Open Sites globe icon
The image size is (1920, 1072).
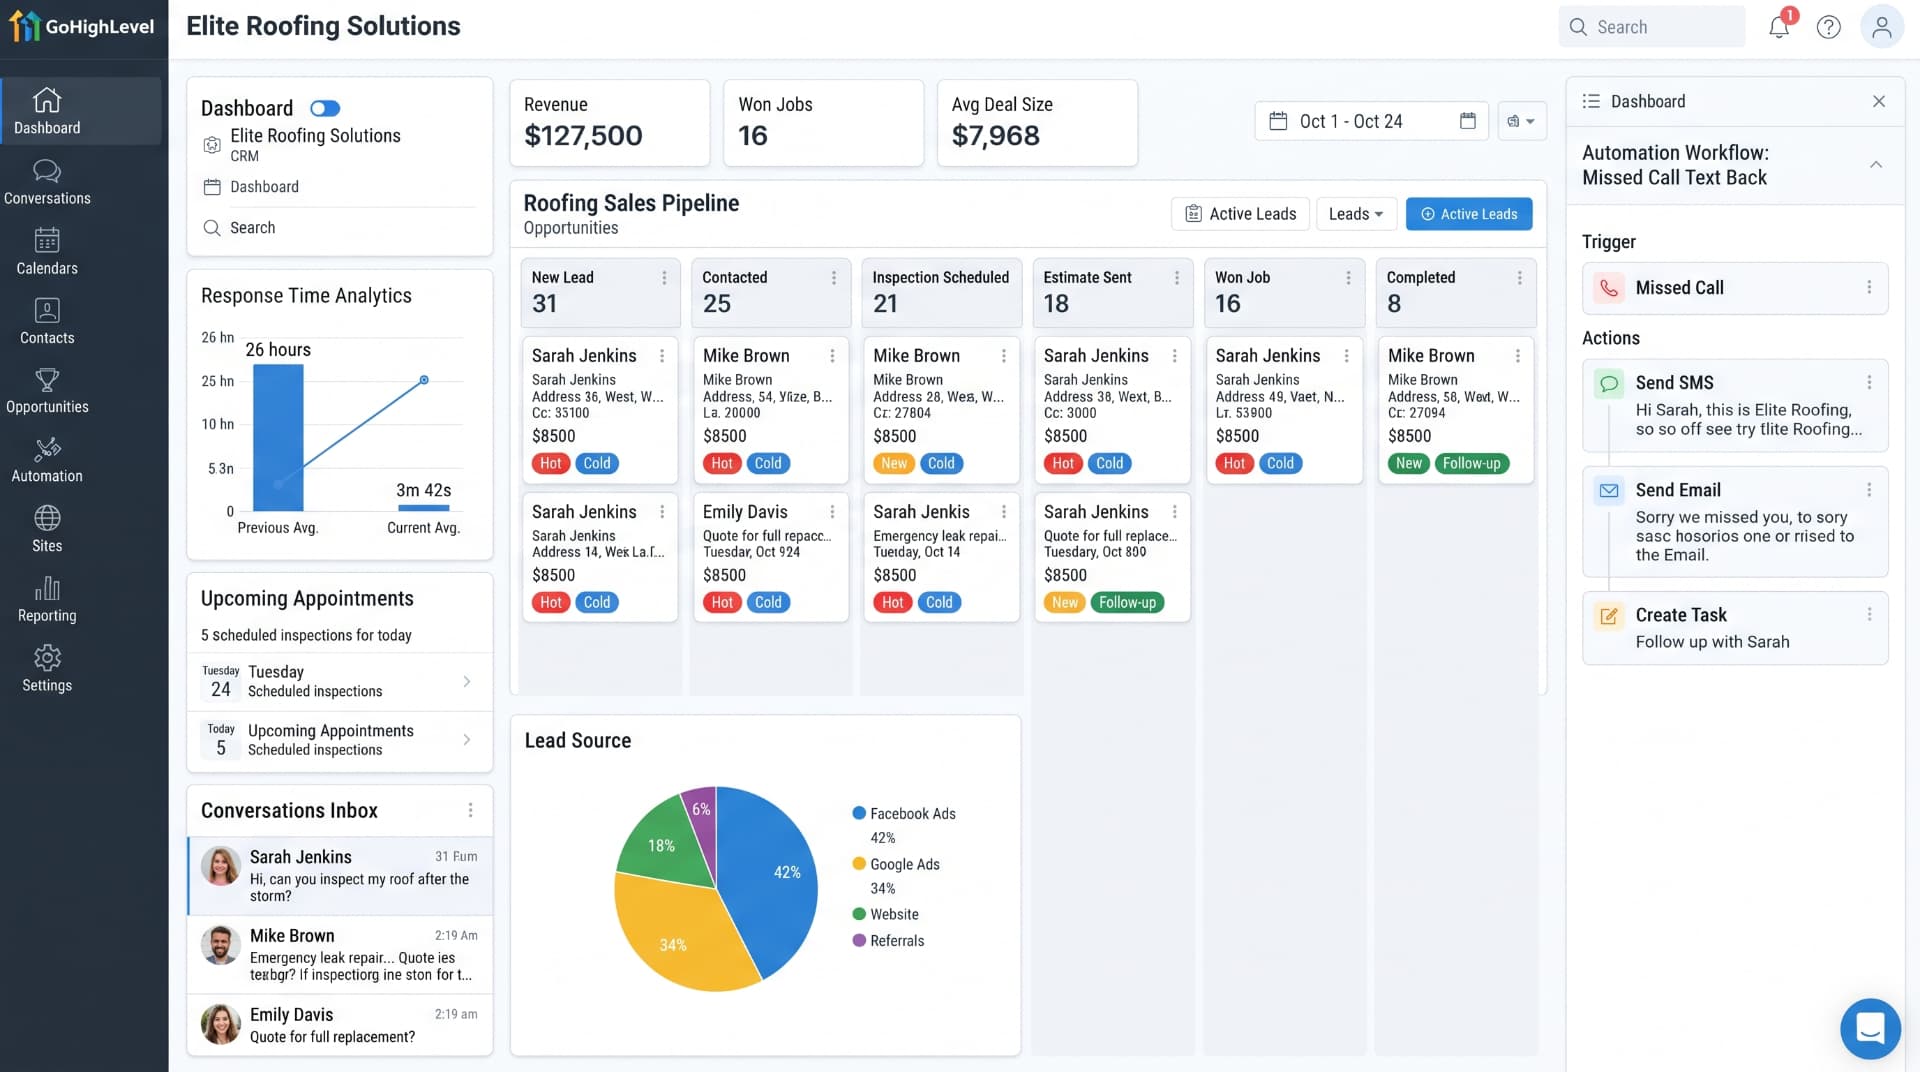(47, 518)
